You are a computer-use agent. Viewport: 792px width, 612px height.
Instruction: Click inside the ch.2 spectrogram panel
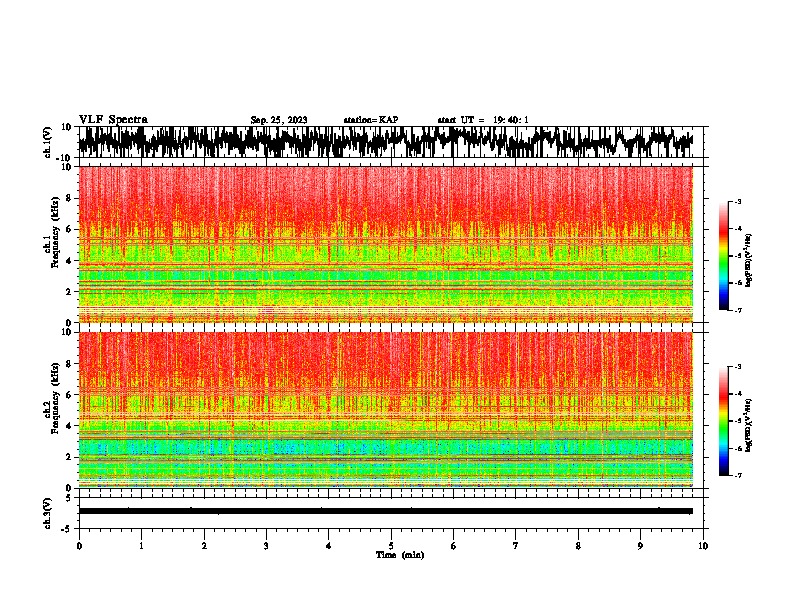(x=385, y=410)
